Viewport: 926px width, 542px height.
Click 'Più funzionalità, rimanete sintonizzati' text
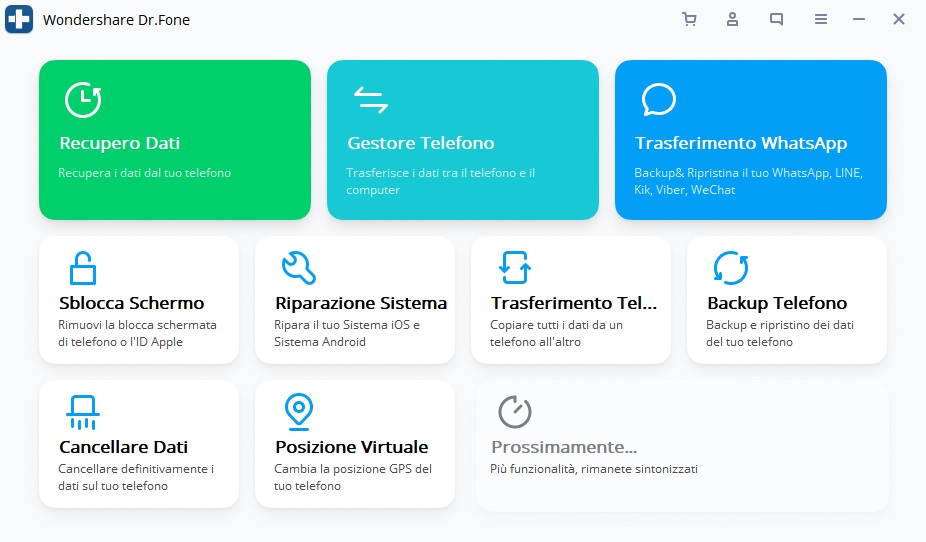594,469
